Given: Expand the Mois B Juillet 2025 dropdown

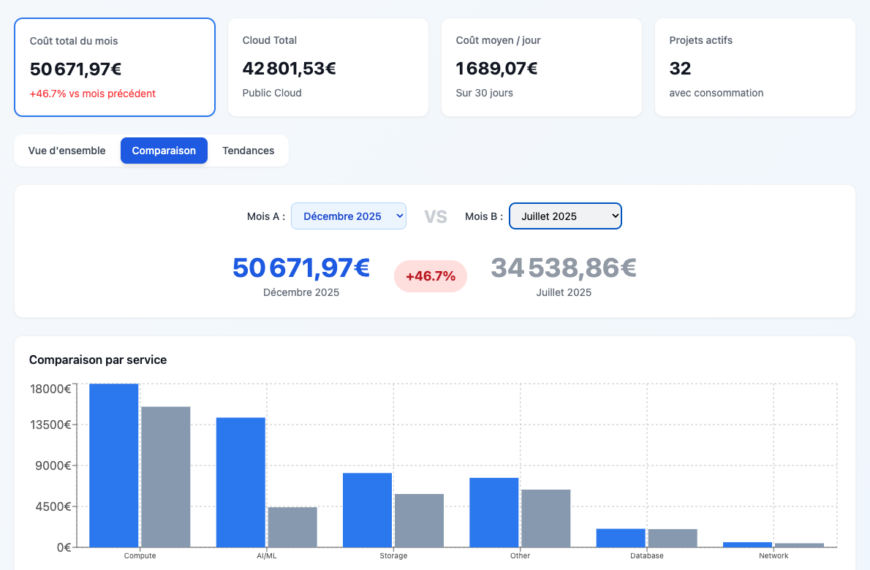Looking at the screenshot, I should (x=565, y=216).
